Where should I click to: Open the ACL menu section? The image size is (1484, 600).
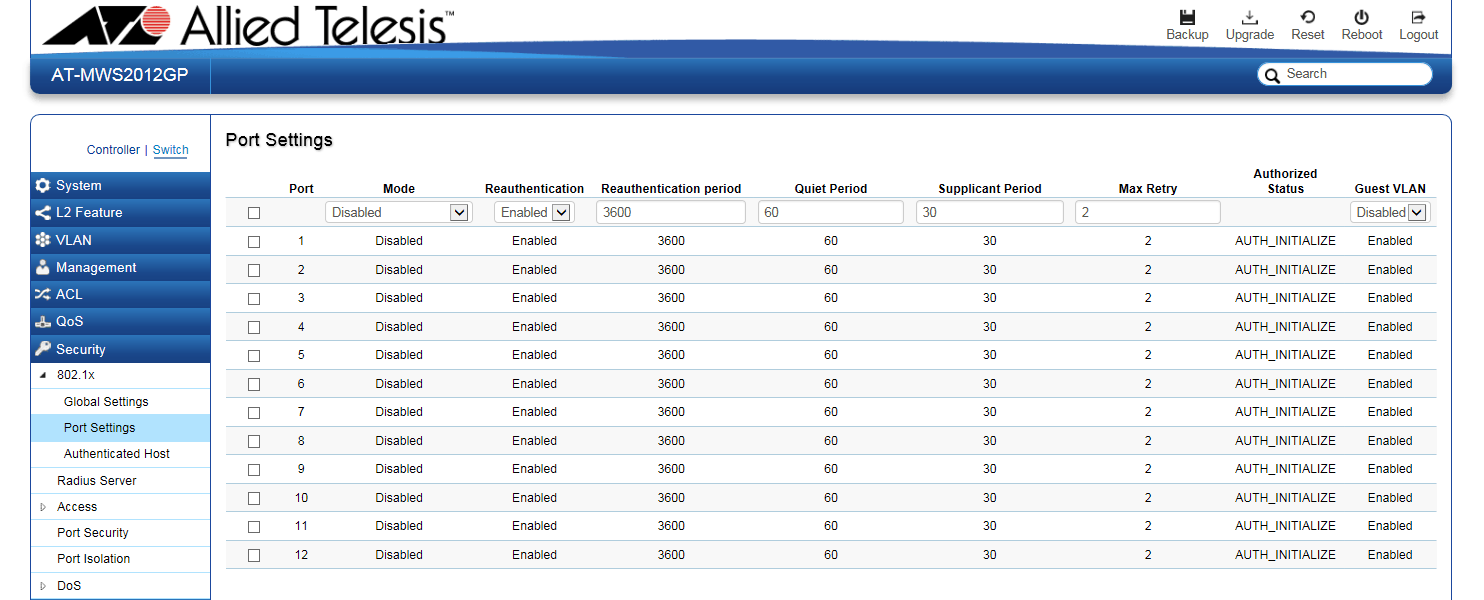pos(121,295)
